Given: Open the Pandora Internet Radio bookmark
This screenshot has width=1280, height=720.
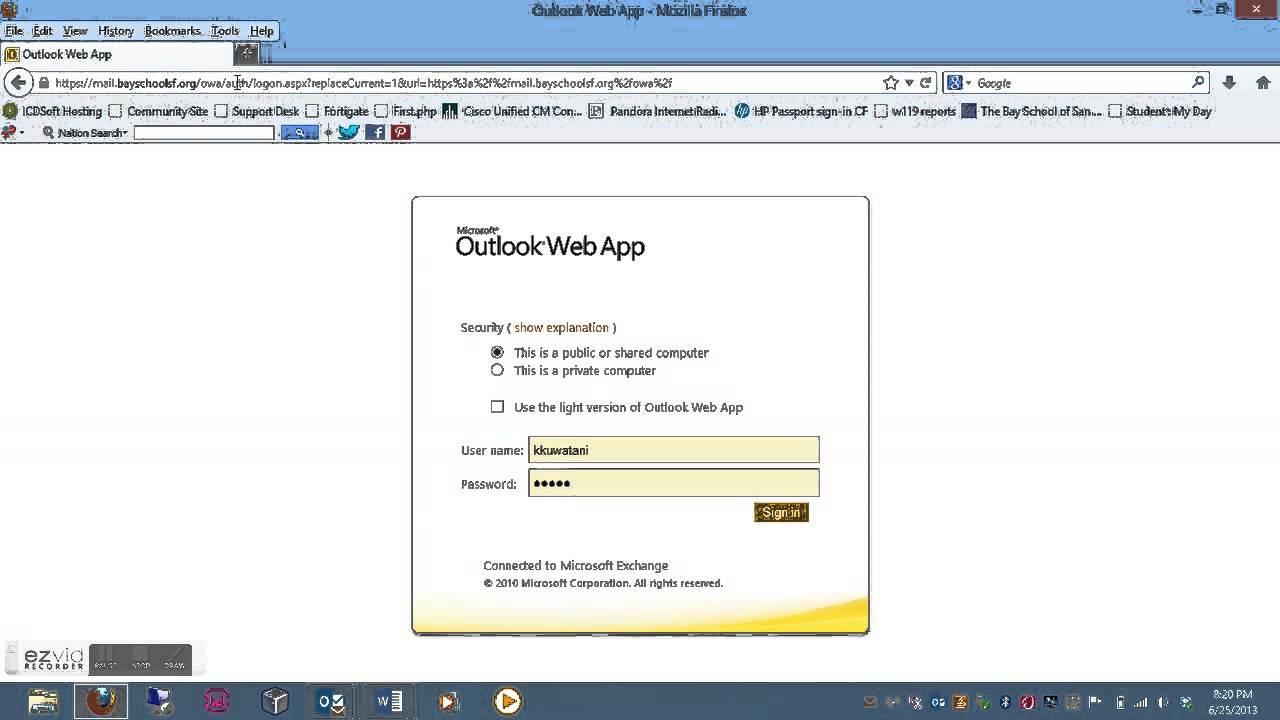Looking at the screenshot, I should [658, 111].
